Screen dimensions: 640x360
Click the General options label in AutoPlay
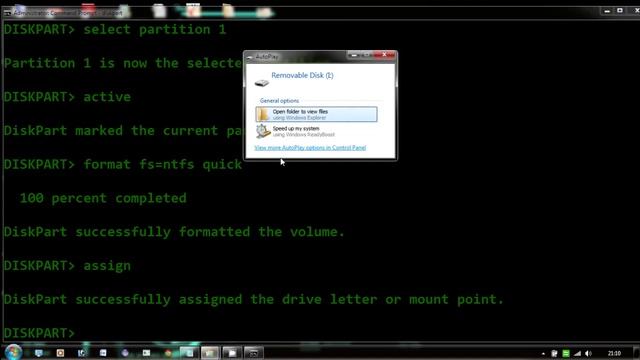coord(279,100)
